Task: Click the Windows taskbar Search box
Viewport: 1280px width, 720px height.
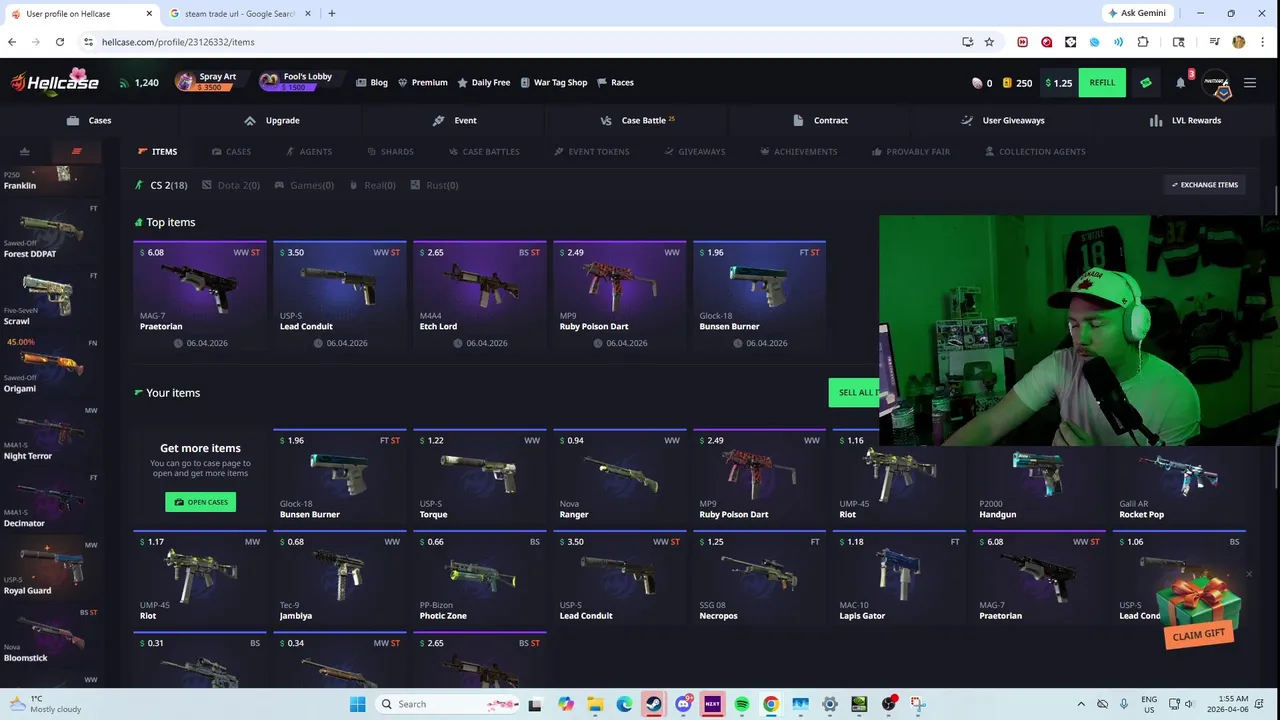Action: click(x=448, y=704)
